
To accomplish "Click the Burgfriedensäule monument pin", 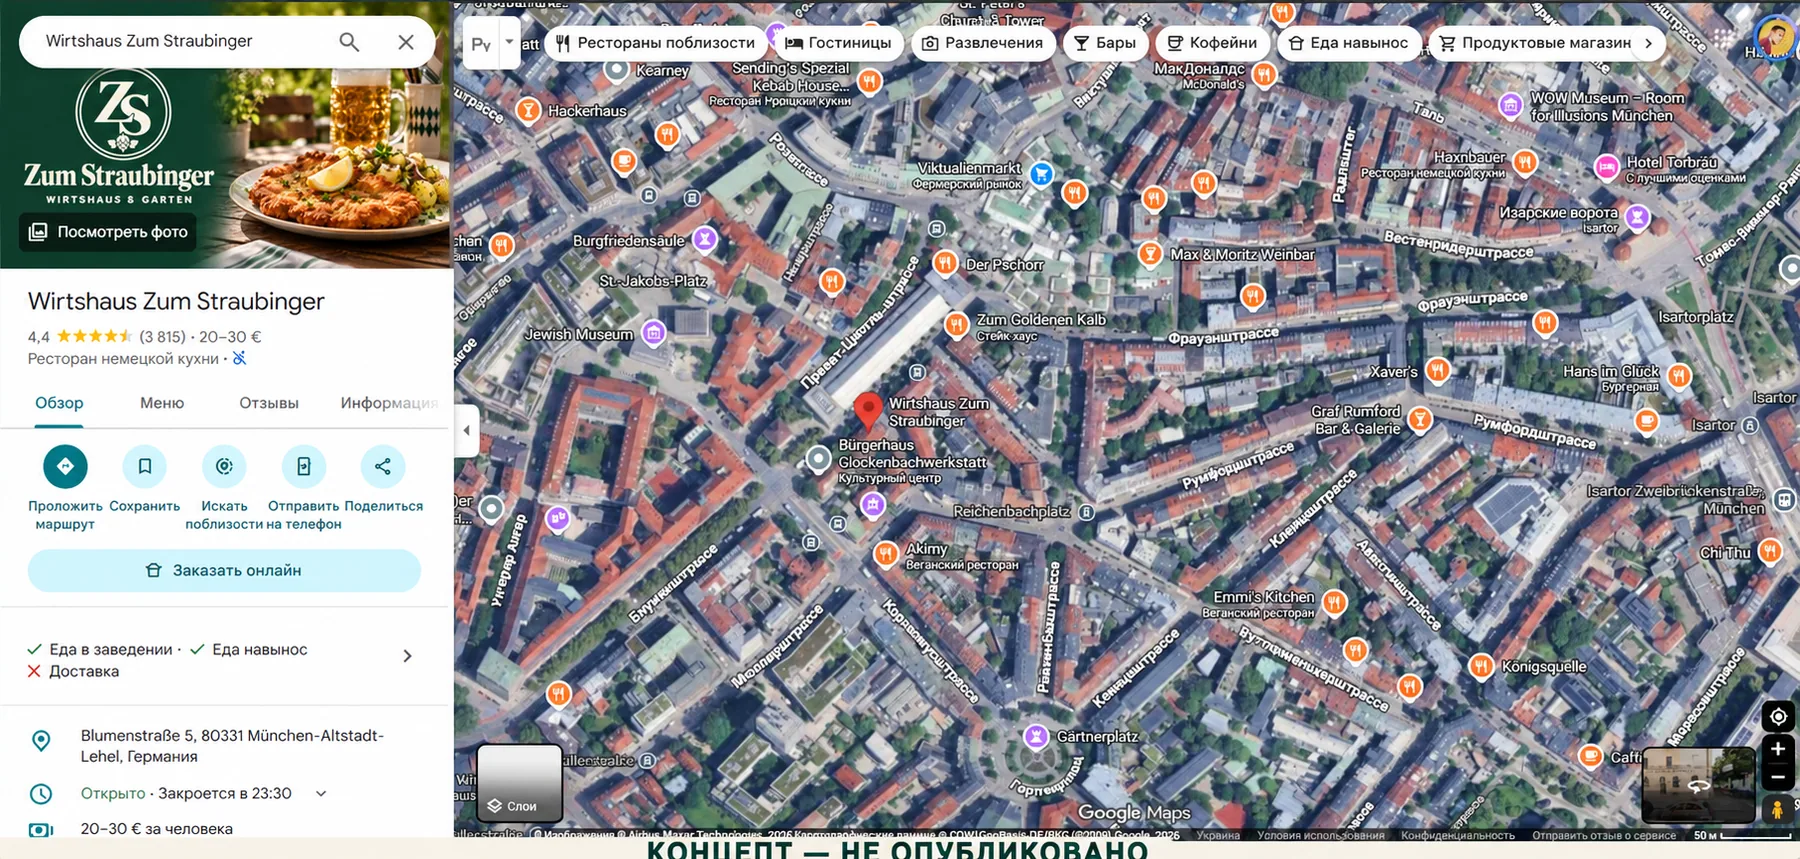I will (x=705, y=239).
